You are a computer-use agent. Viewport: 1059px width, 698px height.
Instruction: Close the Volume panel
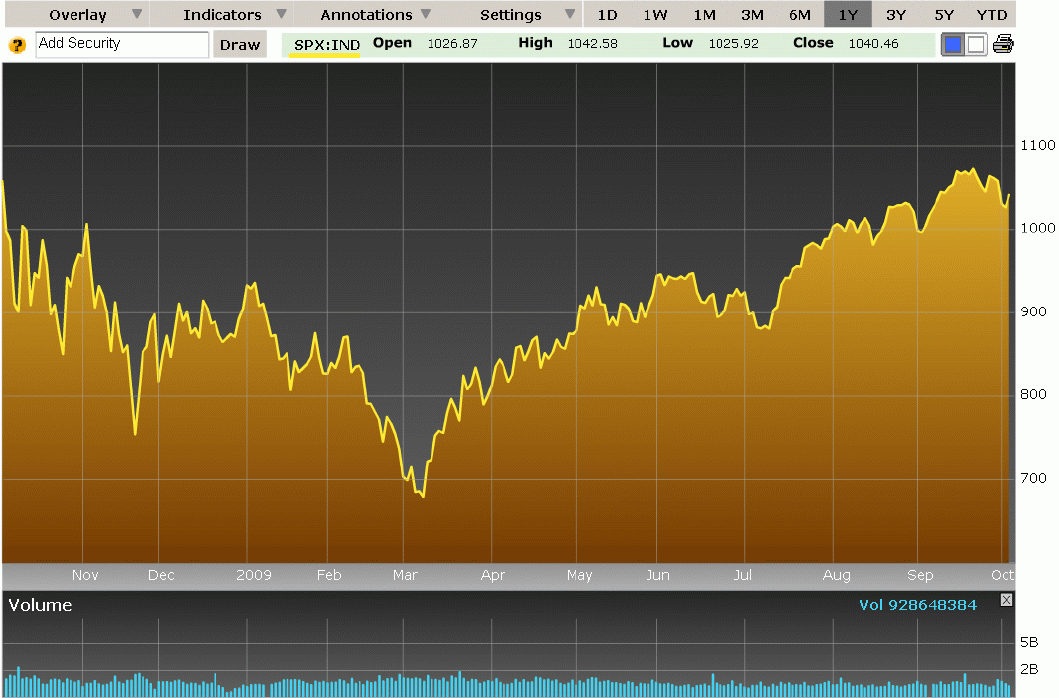click(x=1006, y=600)
